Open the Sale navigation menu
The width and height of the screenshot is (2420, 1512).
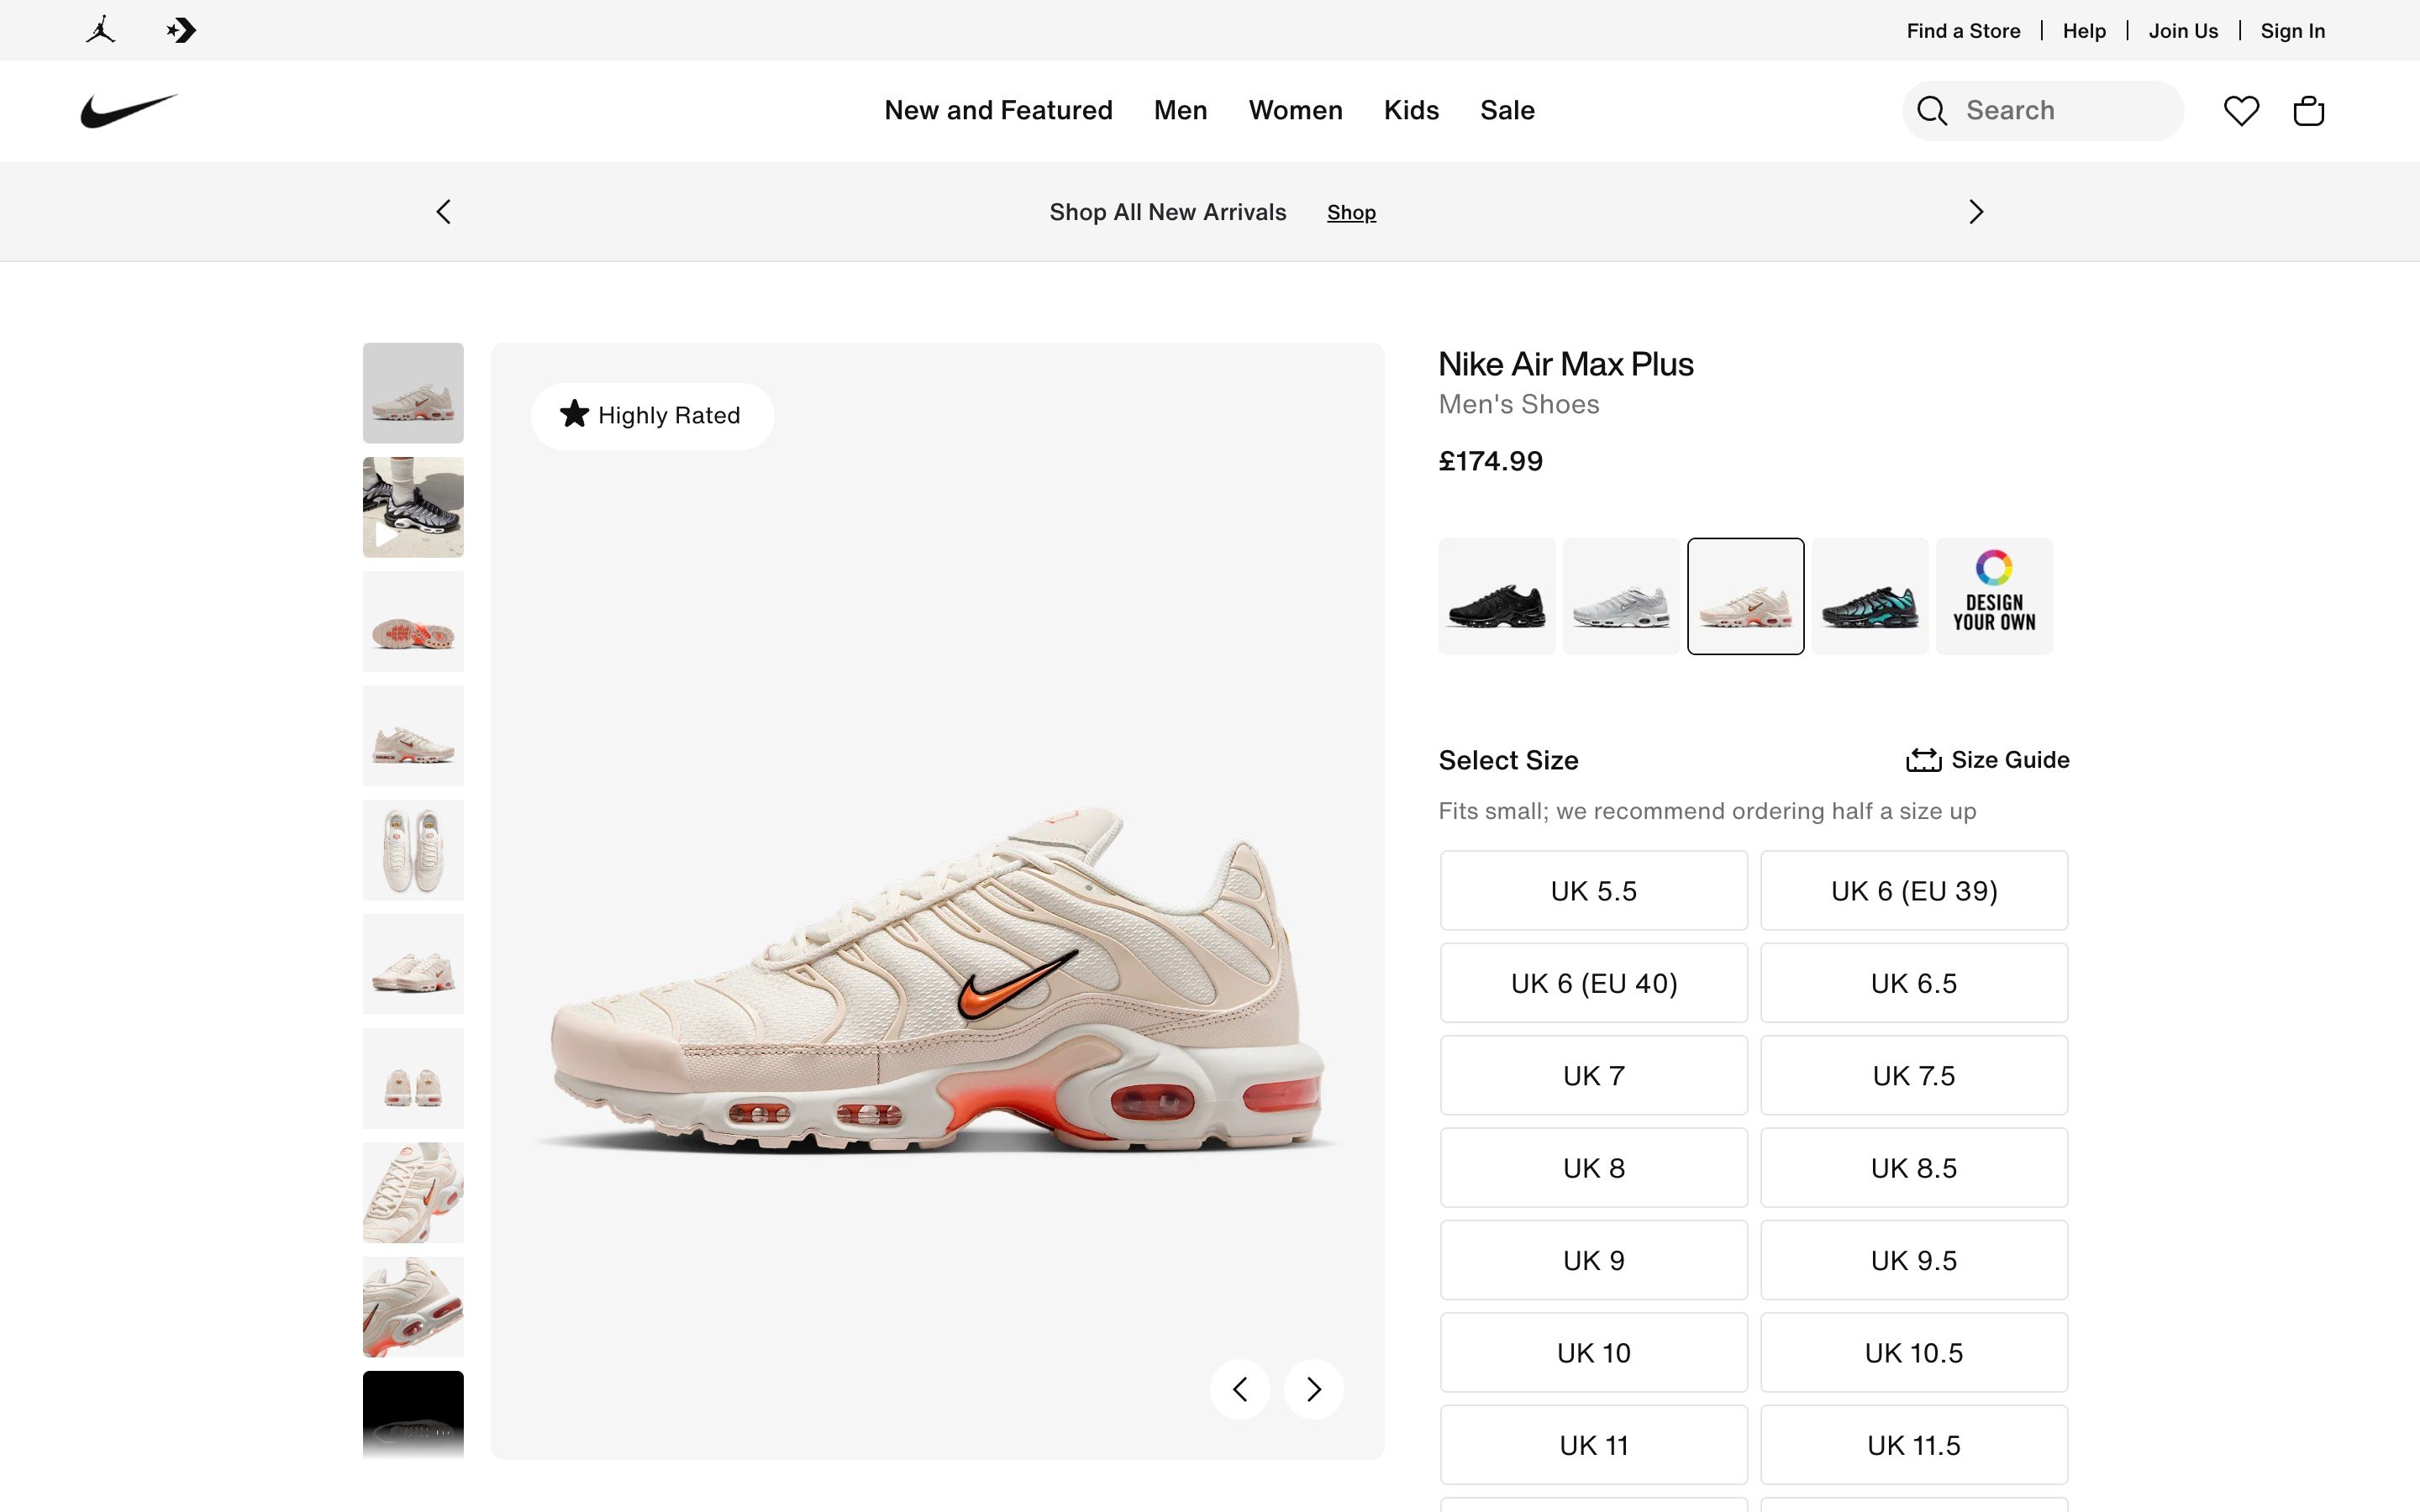[x=1506, y=110]
